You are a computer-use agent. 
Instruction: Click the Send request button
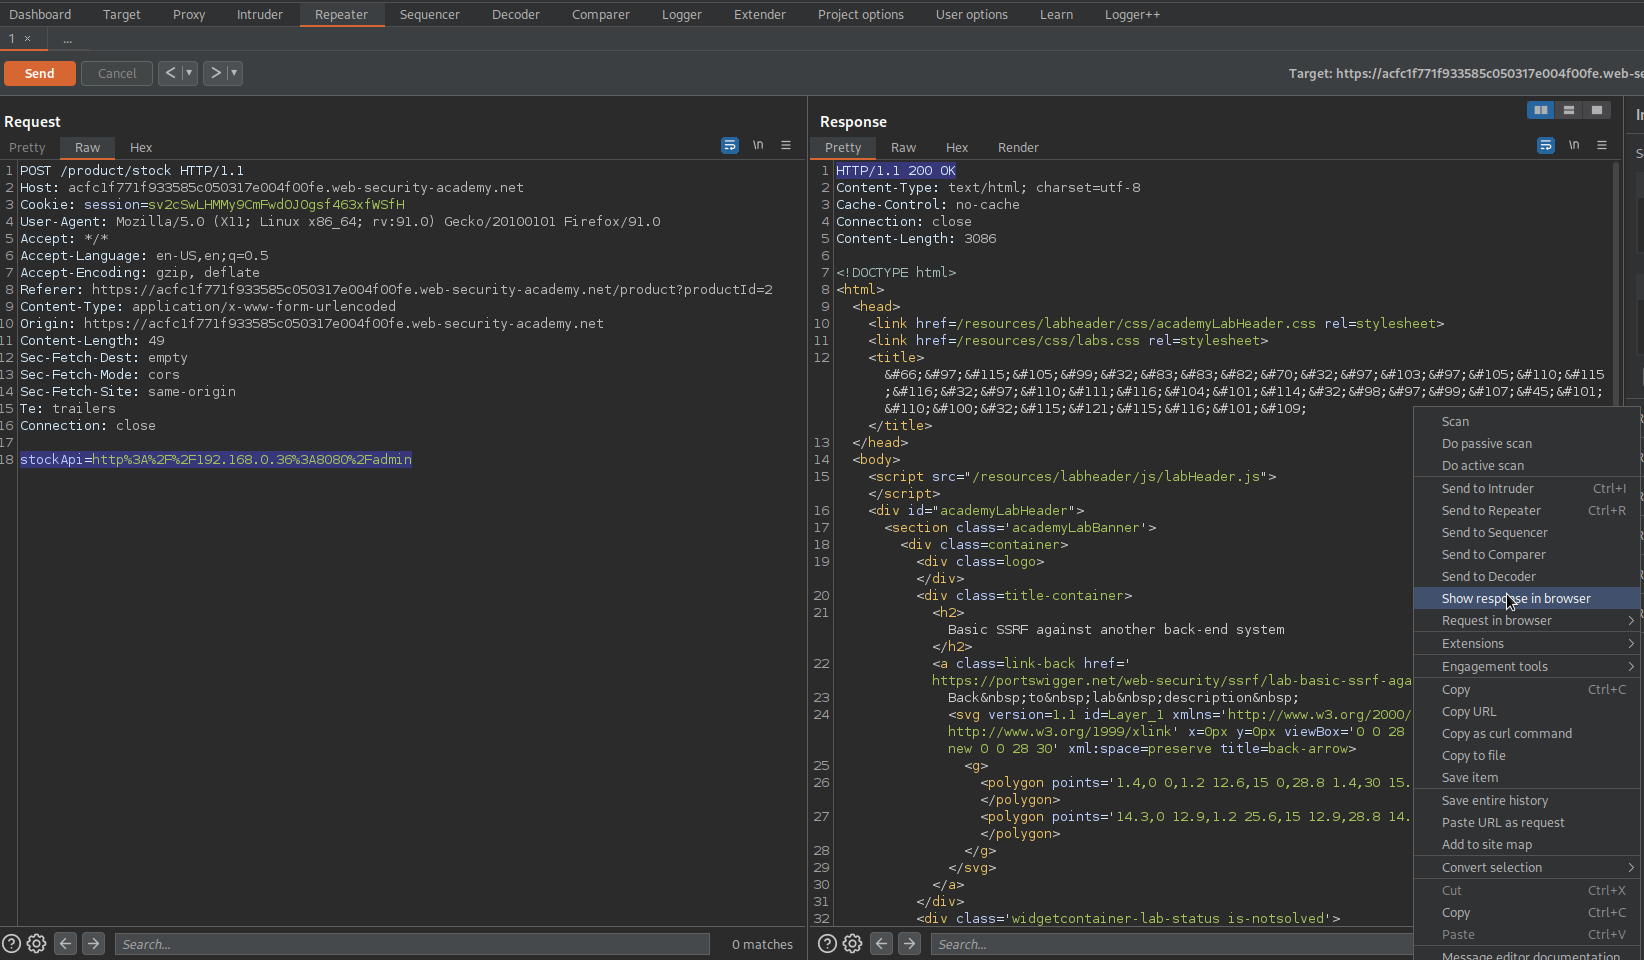pos(39,73)
